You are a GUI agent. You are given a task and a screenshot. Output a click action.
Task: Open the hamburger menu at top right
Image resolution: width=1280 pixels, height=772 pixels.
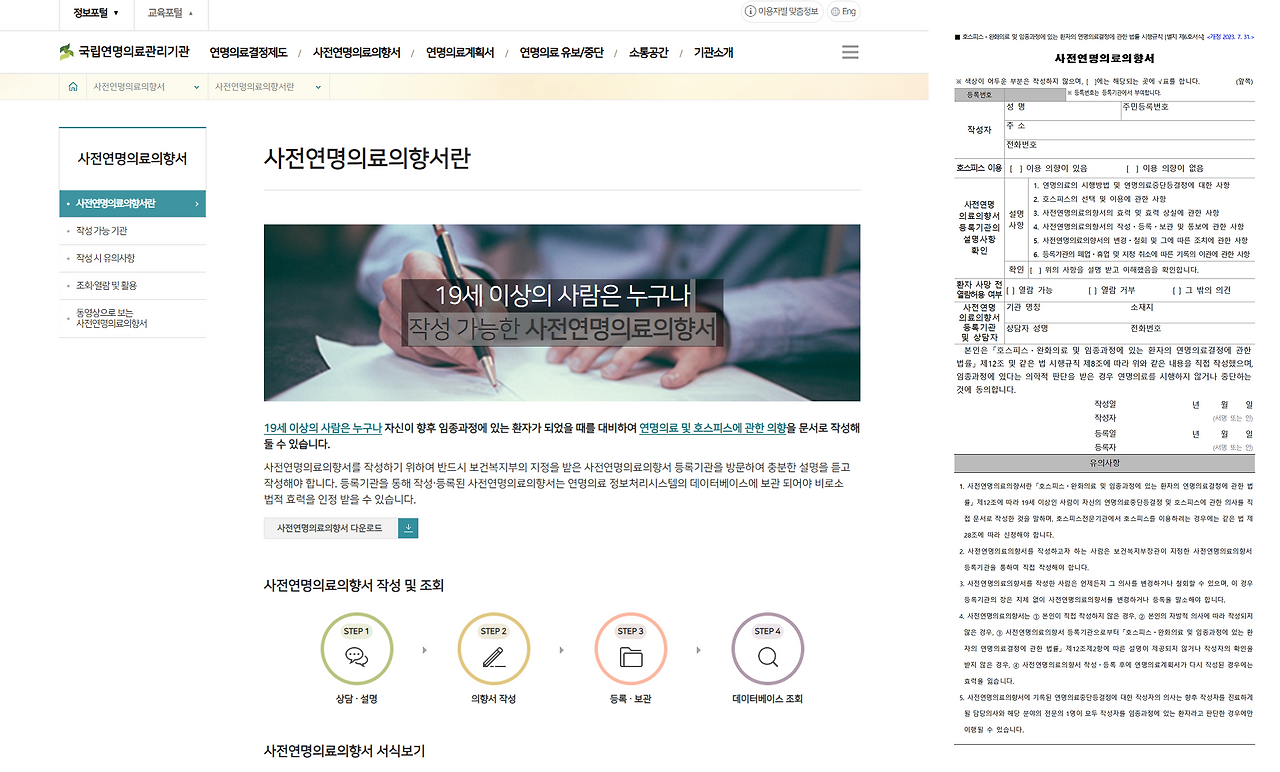(850, 52)
